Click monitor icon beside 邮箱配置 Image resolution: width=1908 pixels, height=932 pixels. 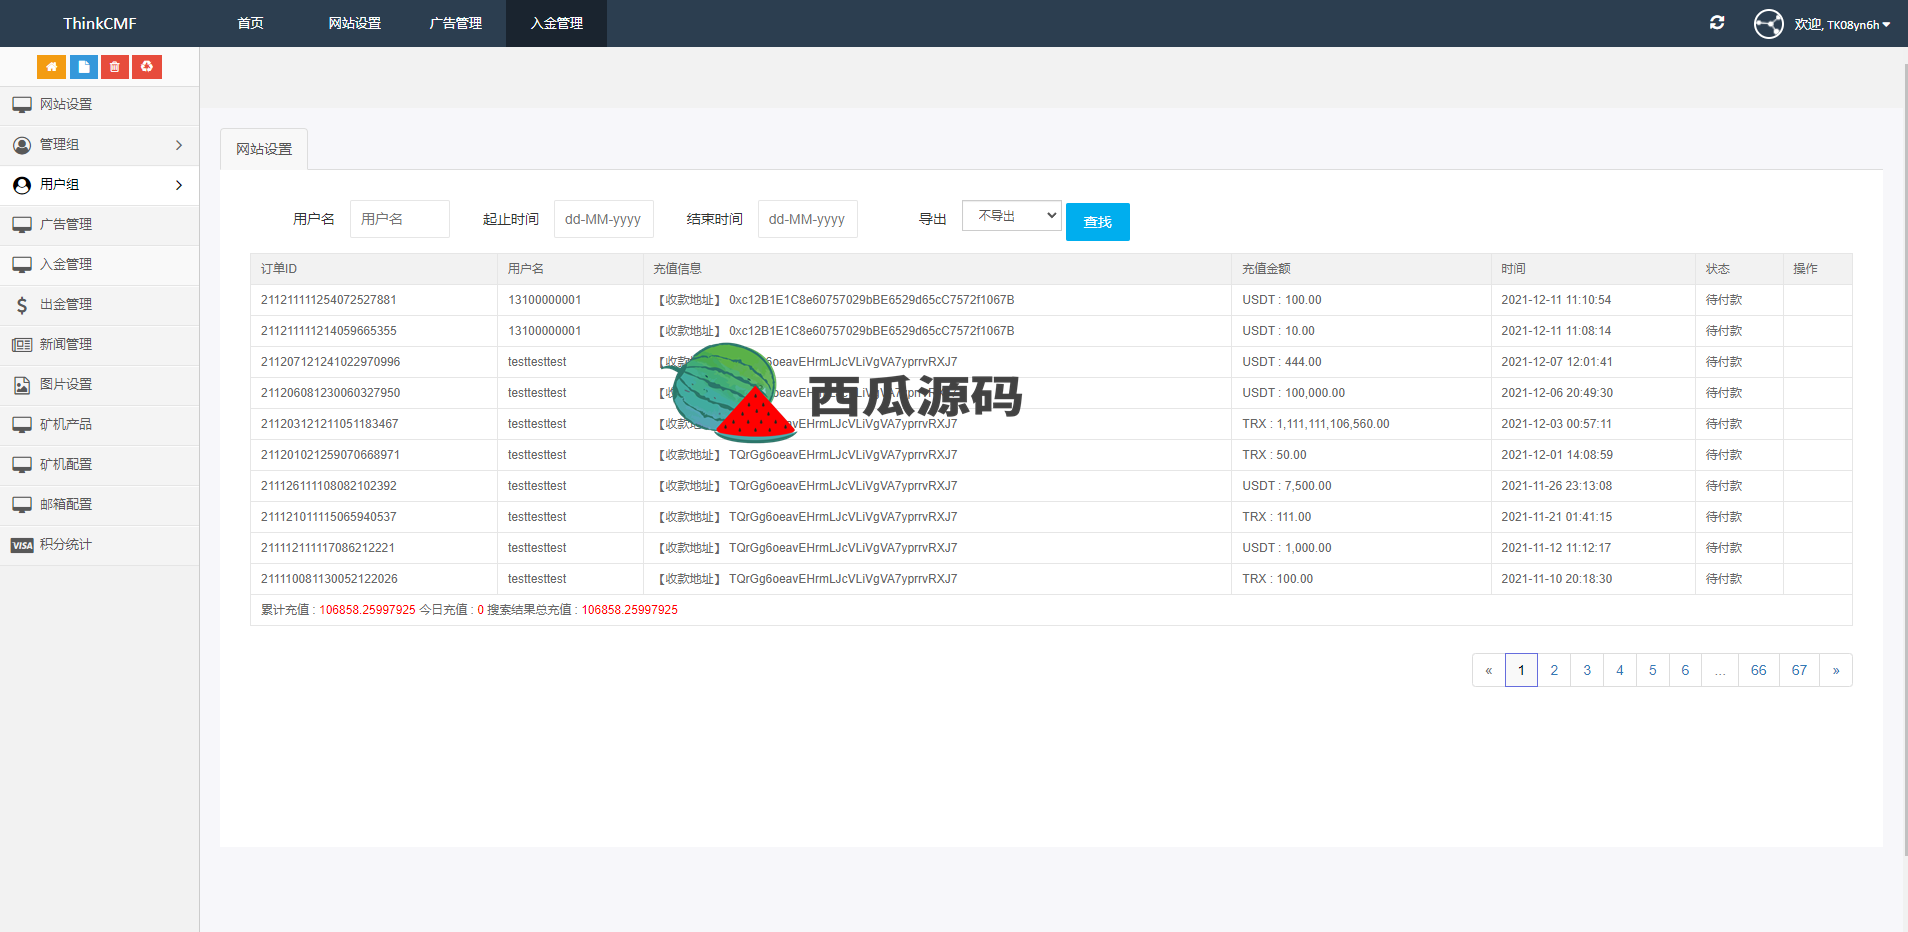coord(22,505)
